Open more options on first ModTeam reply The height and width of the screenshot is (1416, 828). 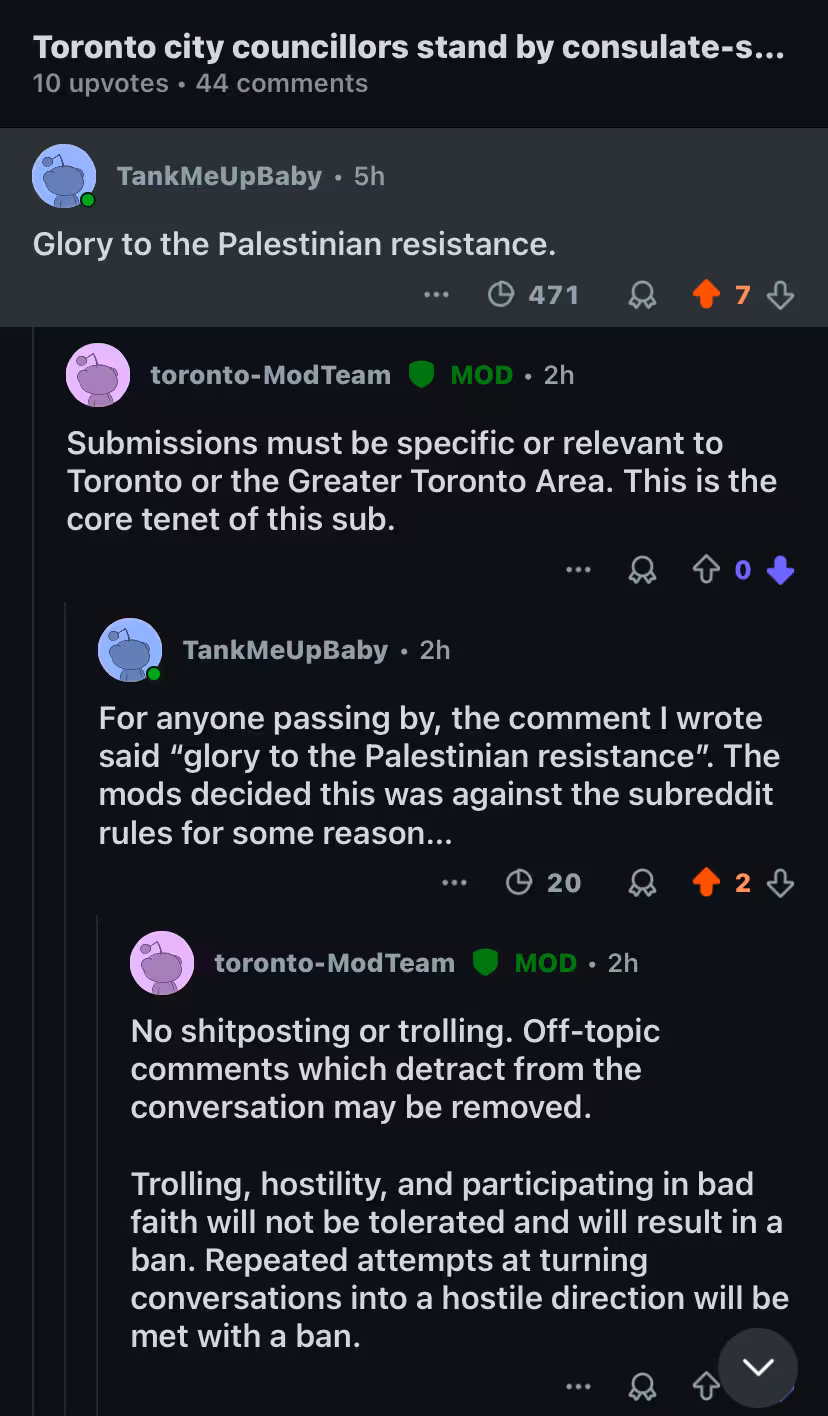(578, 570)
